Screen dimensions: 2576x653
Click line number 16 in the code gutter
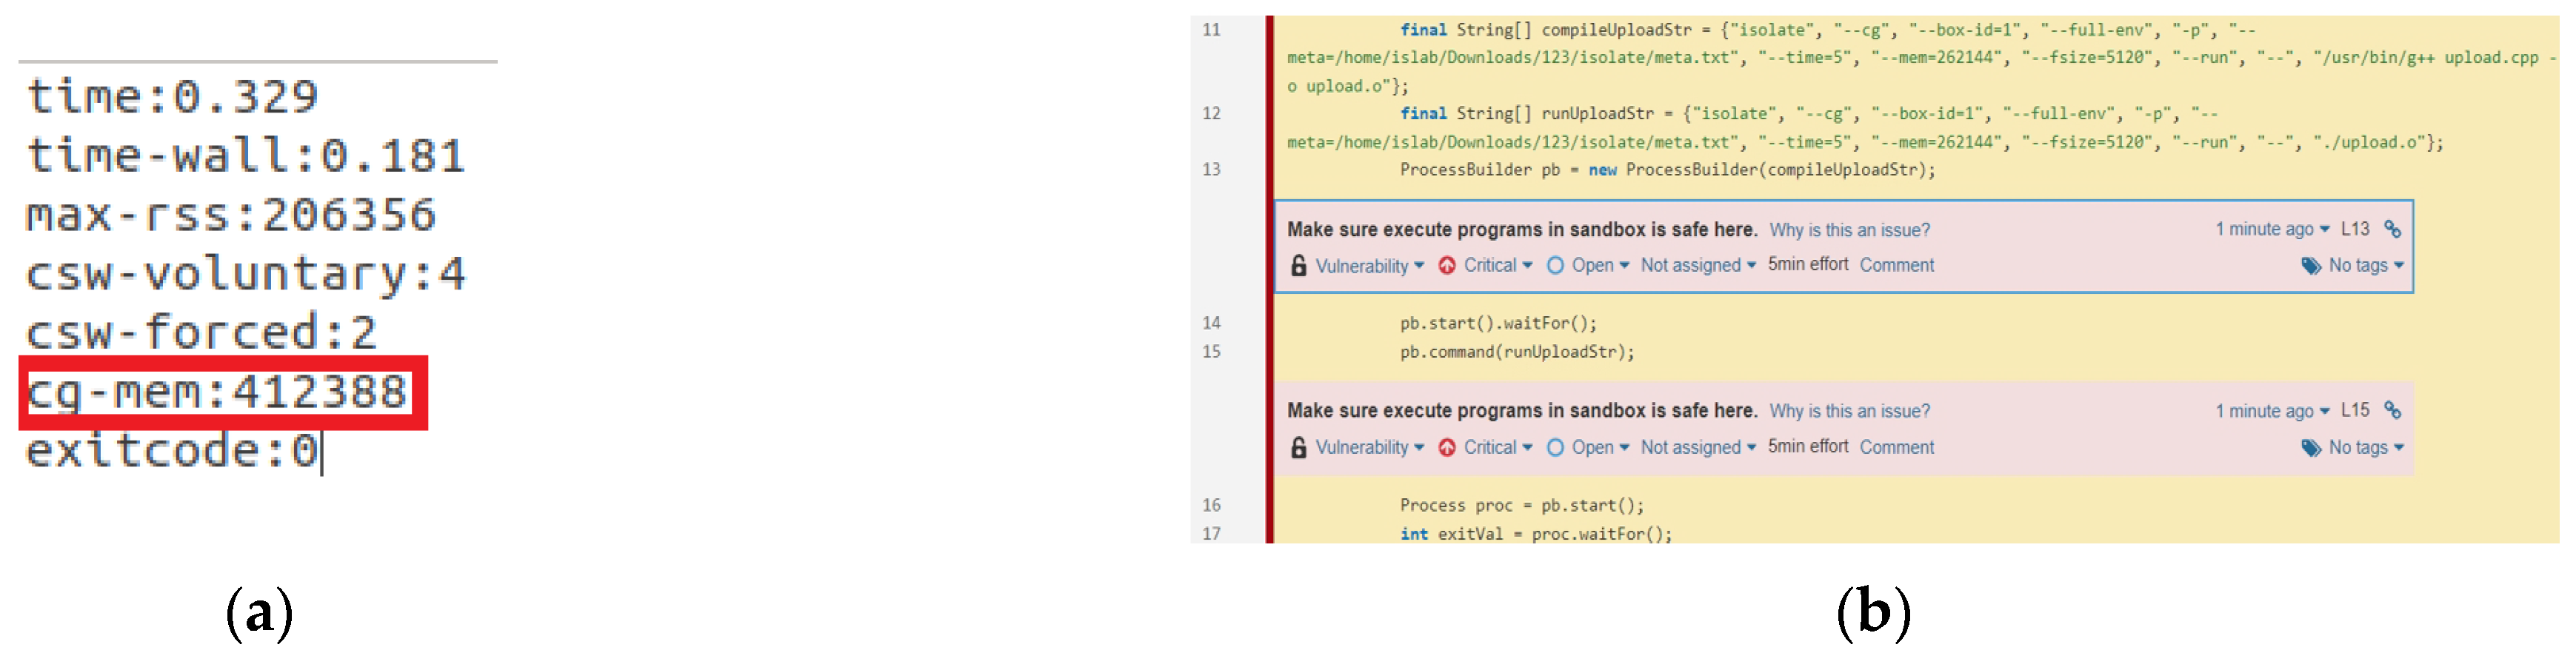(x=1211, y=505)
